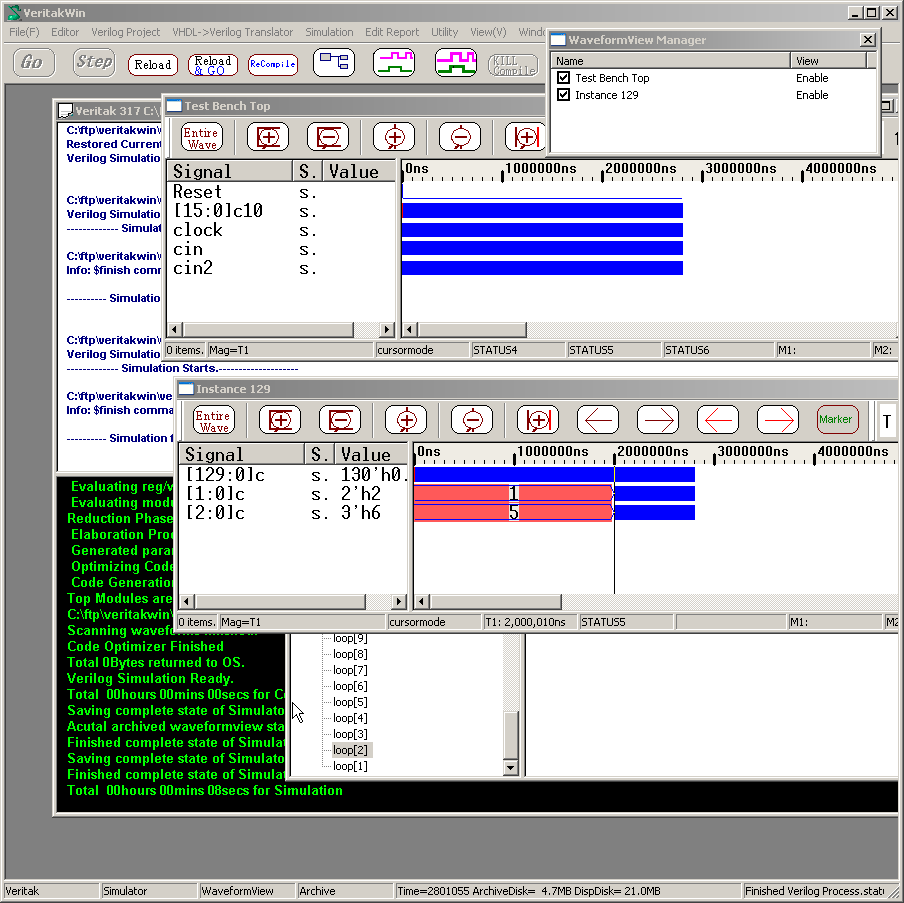Open the magenta-green waveform viewer icon
Screen dimensions: 904x903
coord(394,62)
